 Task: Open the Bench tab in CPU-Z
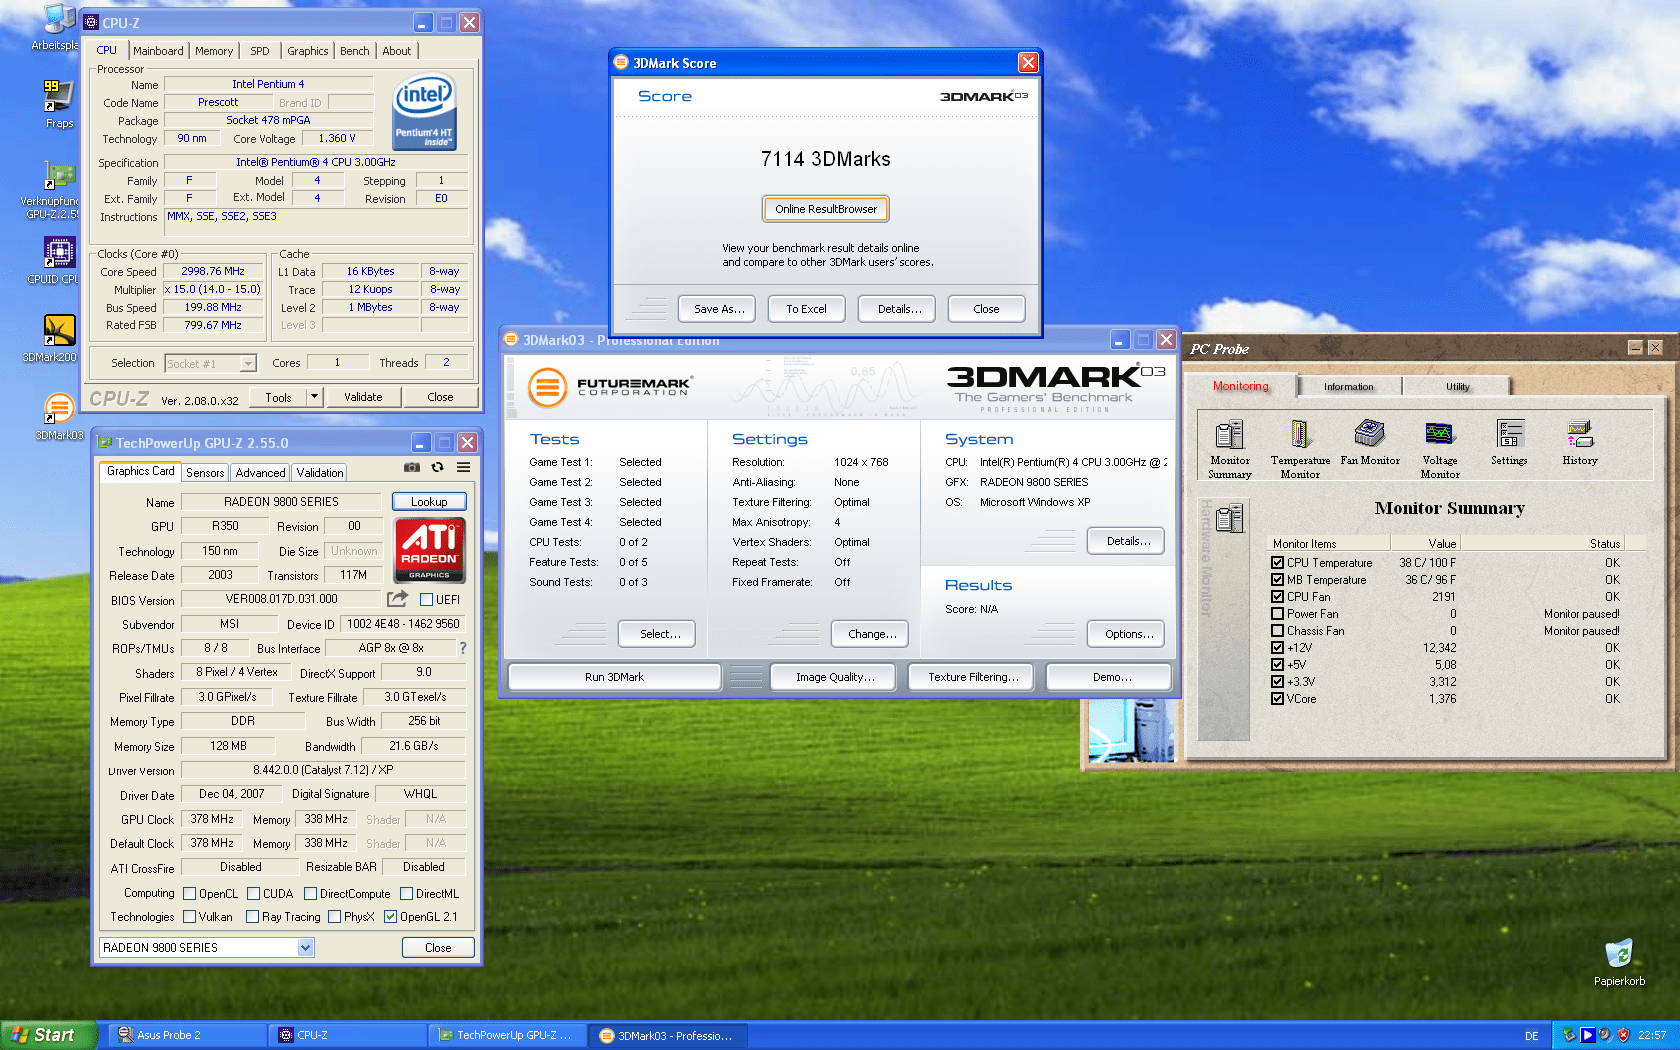click(355, 51)
